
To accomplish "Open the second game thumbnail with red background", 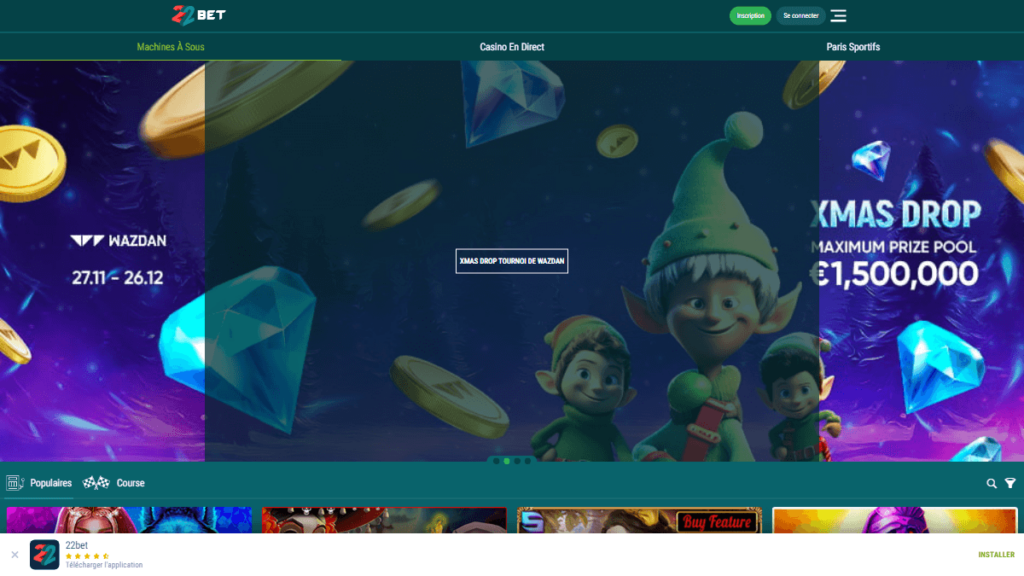I will pyautogui.click(x=384, y=520).
